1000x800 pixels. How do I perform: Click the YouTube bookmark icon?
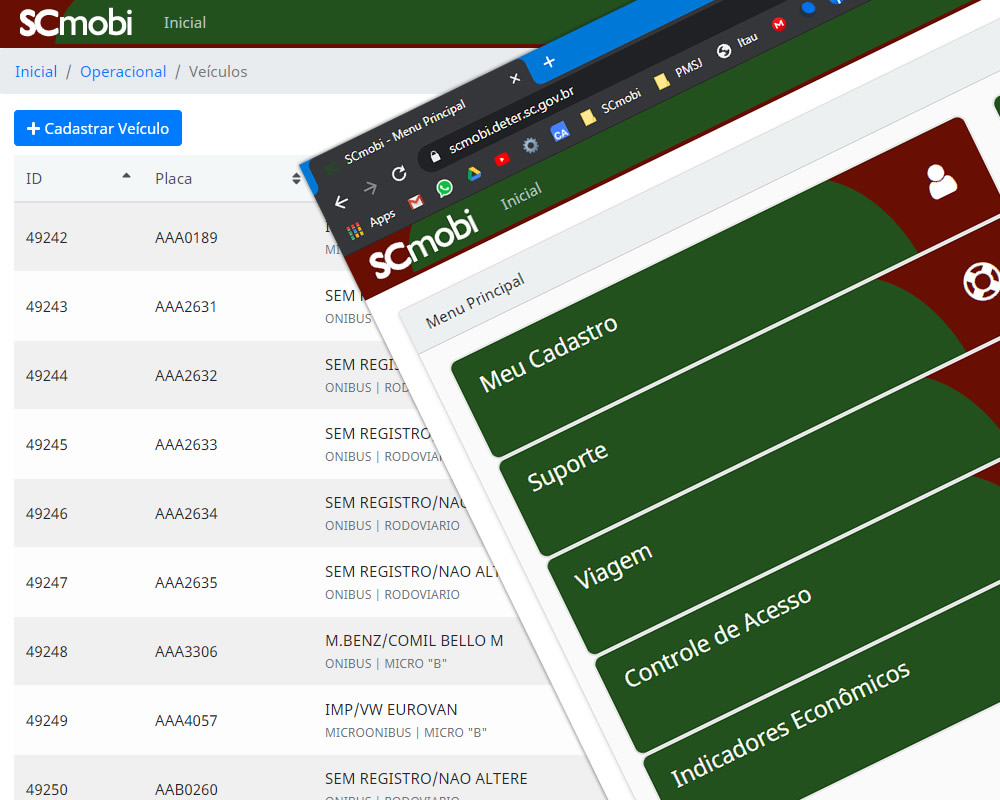point(501,160)
